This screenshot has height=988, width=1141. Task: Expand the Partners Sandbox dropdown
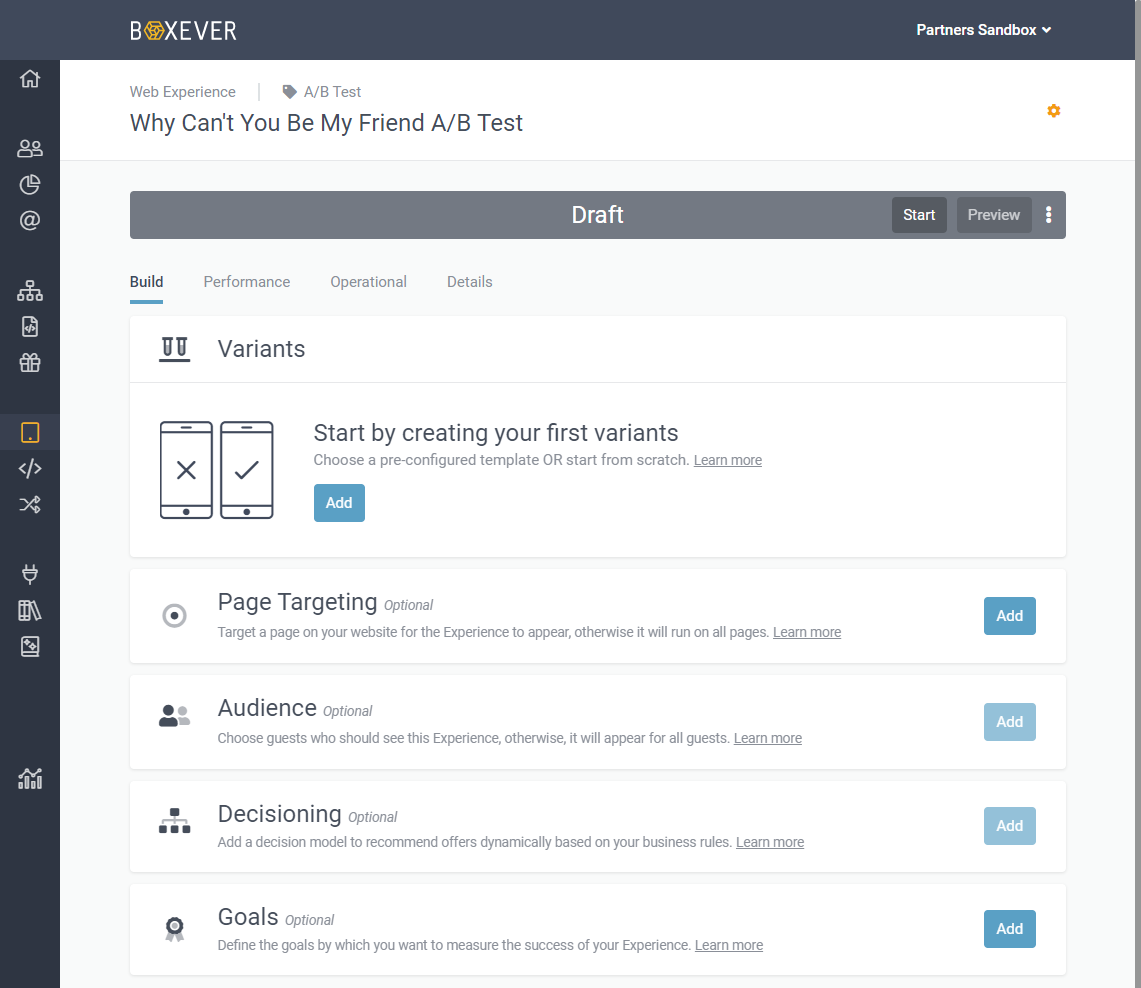984,30
